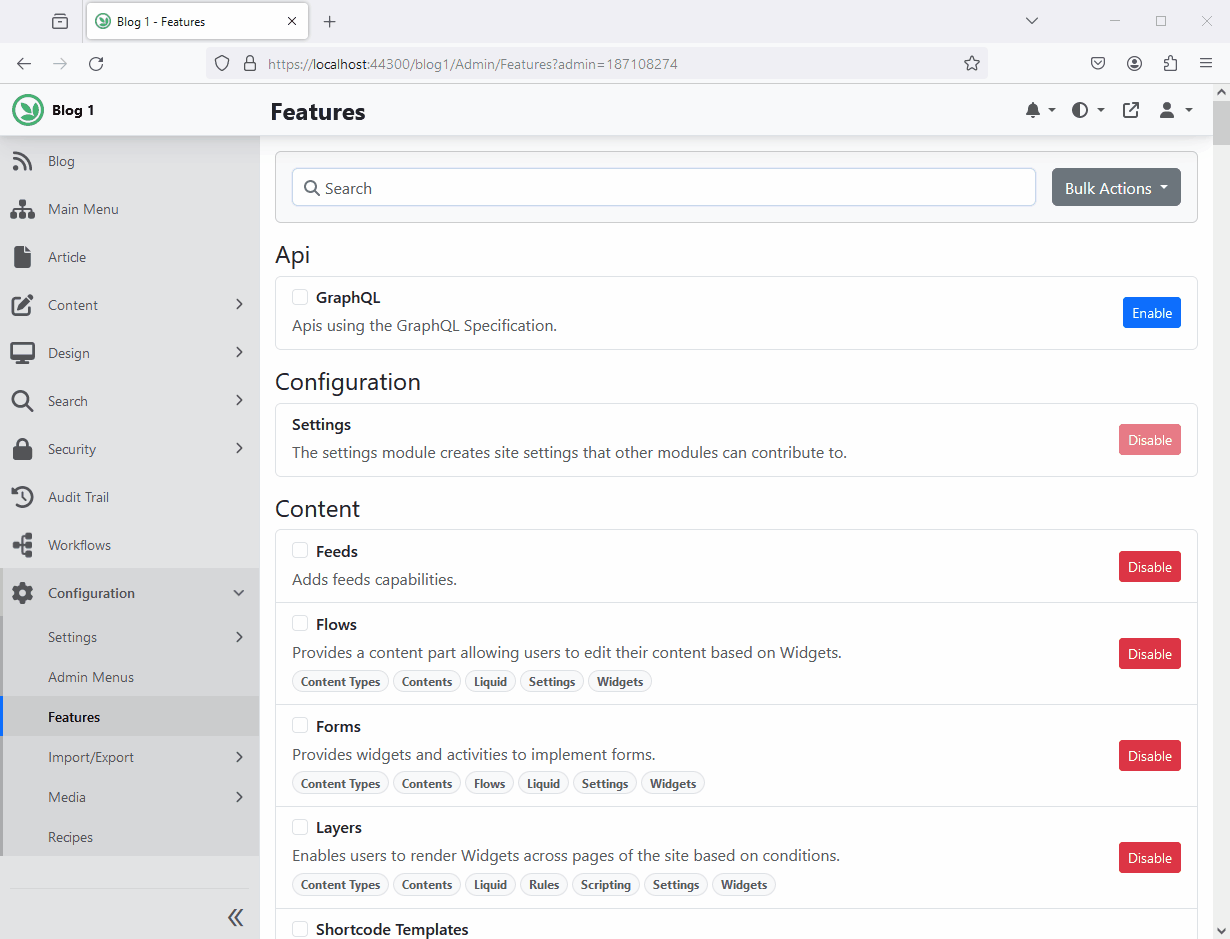The width and height of the screenshot is (1230, 939).
Task: Check the Forms feature checkbox
Action: (x=300, y=725)
